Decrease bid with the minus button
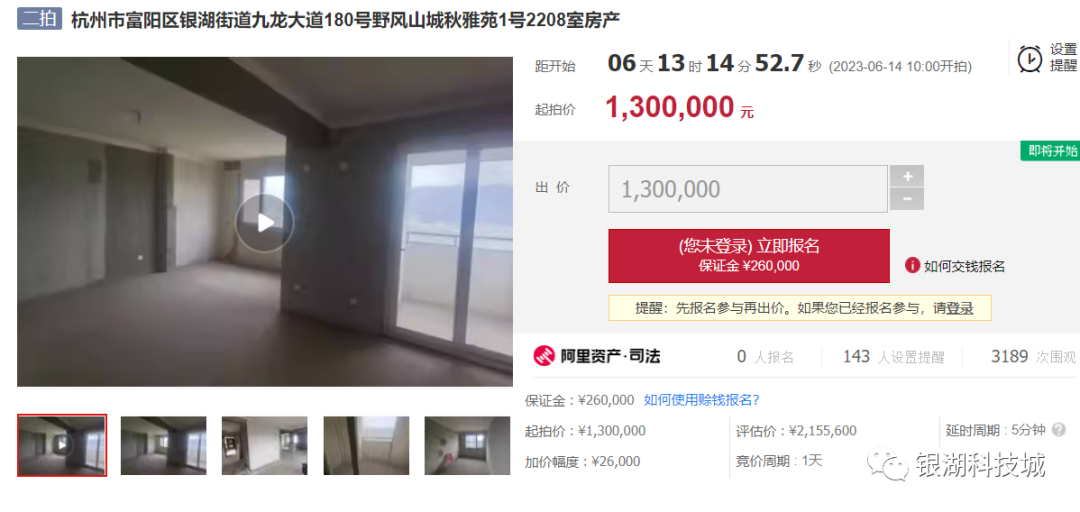The height and width of the screenshot is (512, 1080). [x=906, y=199]
